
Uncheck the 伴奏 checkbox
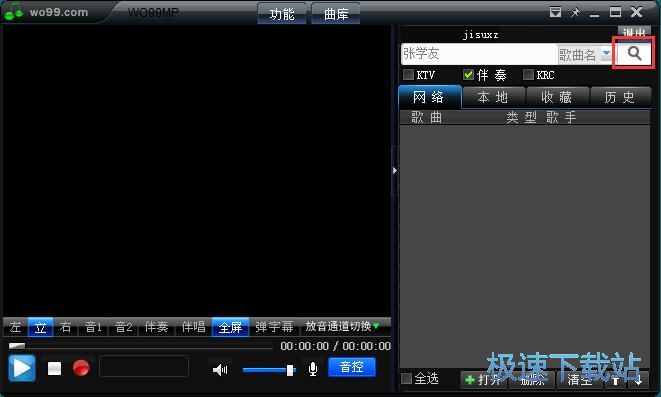pos(468,75)
